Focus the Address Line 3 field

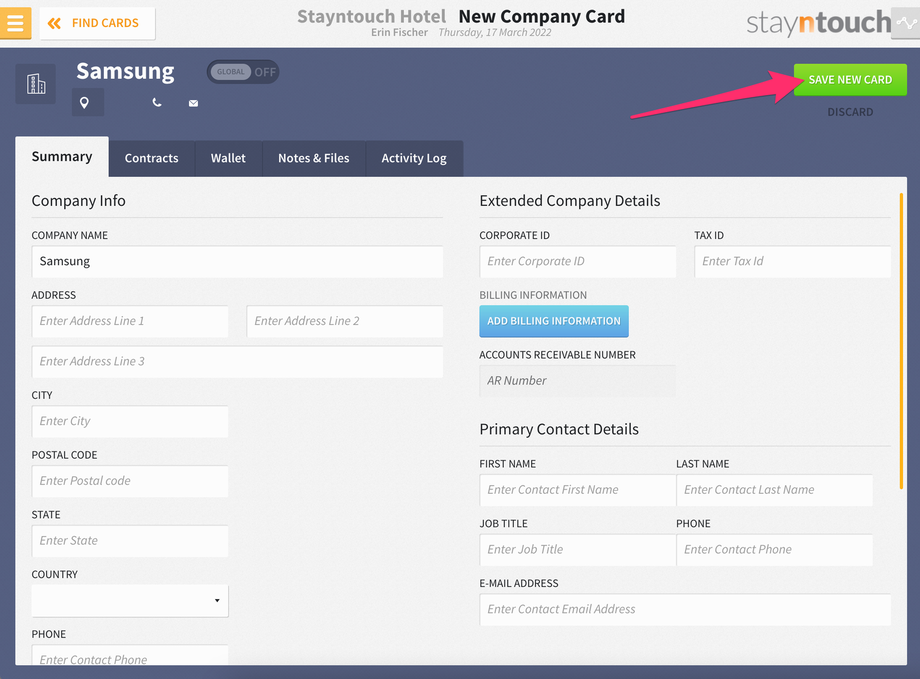(x=237, y=362)
